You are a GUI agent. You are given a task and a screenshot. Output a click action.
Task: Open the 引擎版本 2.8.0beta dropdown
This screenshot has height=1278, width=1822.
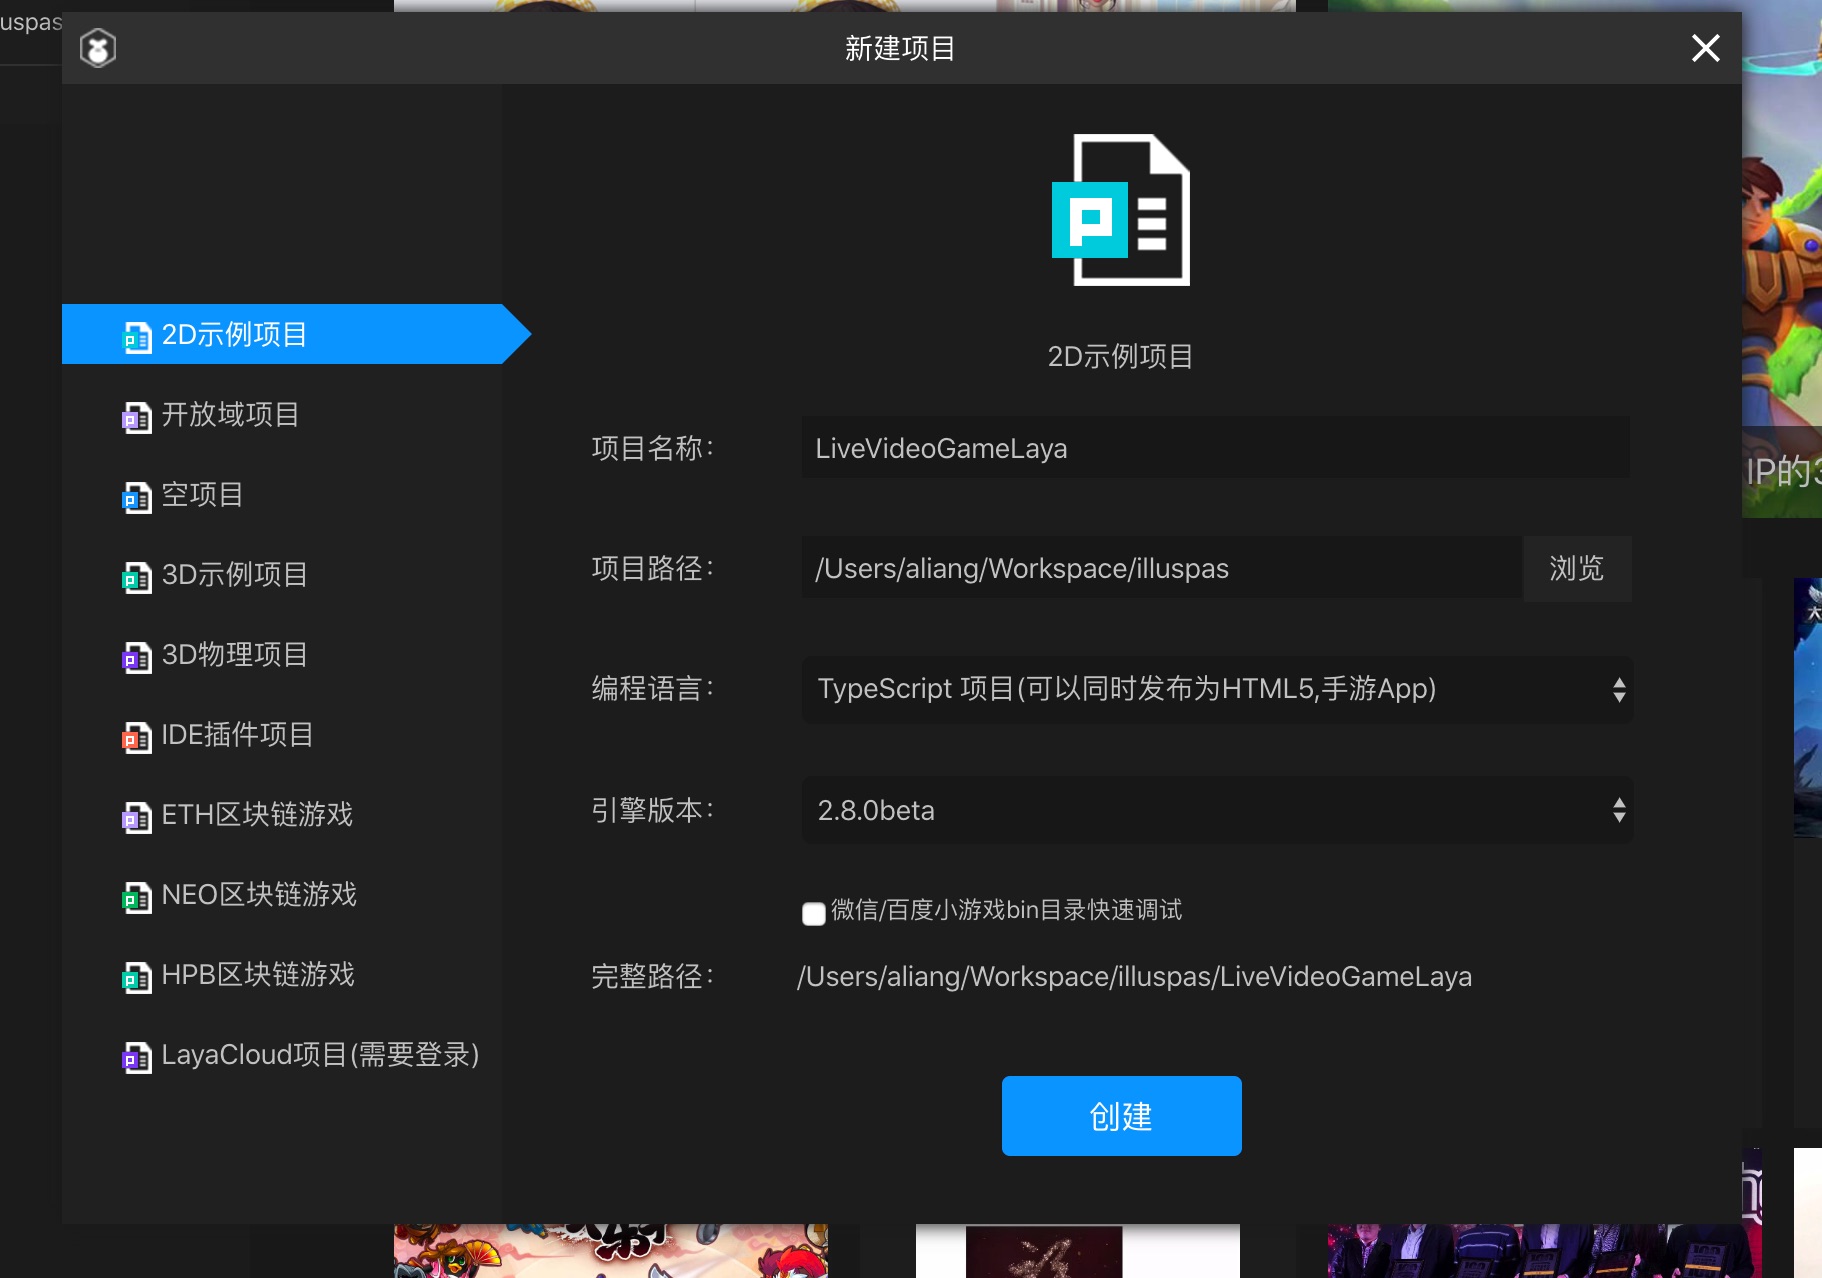click(x=1217, y=810)
